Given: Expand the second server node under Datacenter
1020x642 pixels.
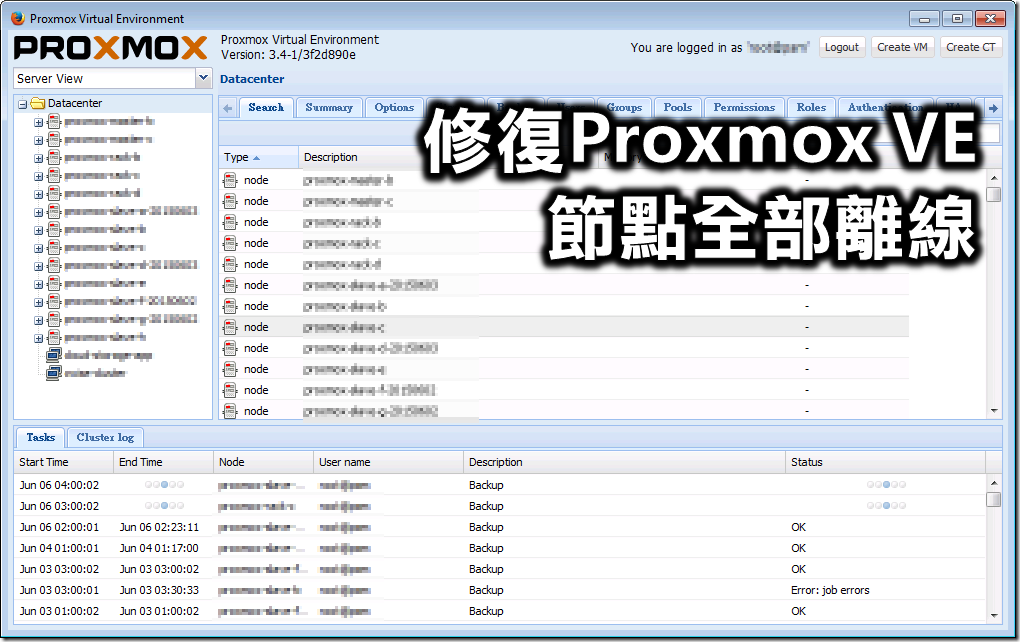Looking at the screenshot, I should [38, 140].
